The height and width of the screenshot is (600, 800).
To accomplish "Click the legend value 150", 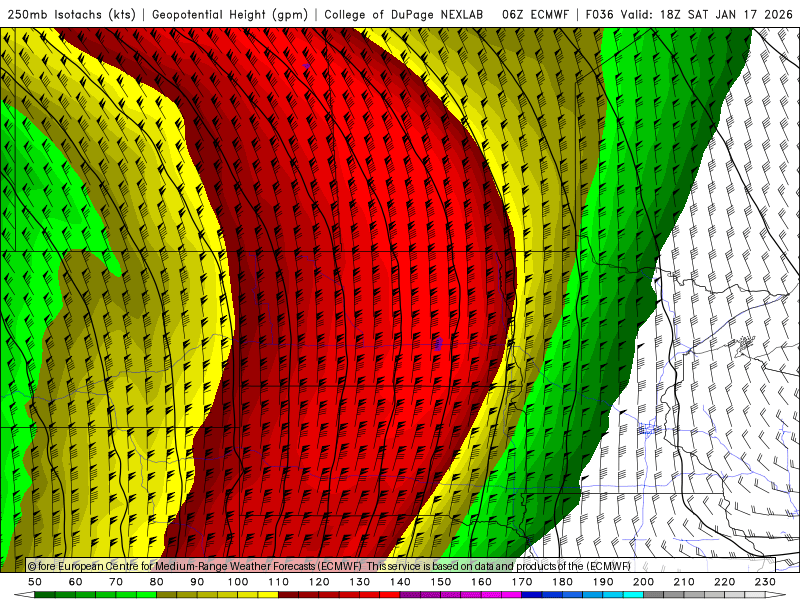I will tap(441, 582).
